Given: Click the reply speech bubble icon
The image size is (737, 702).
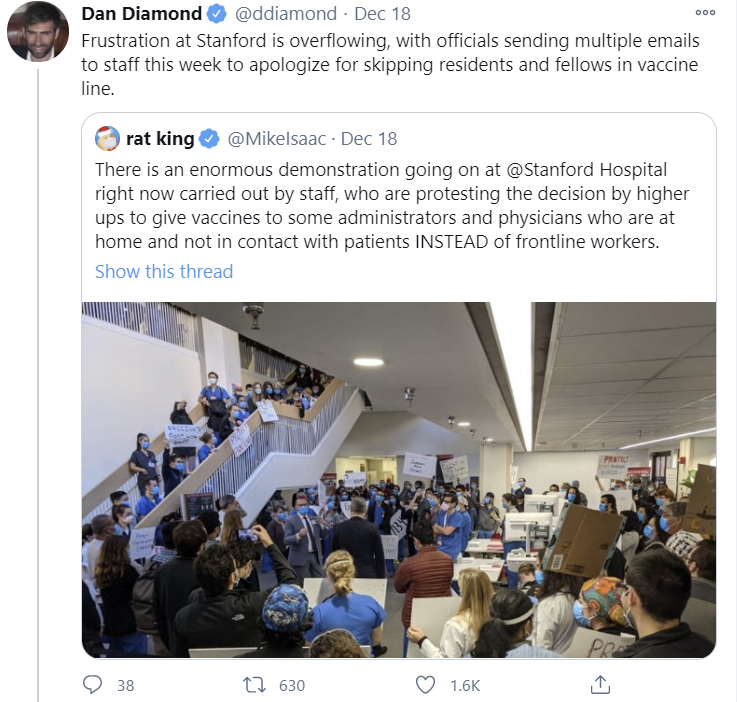Looking at the screenshot, I should coord(92,685).
